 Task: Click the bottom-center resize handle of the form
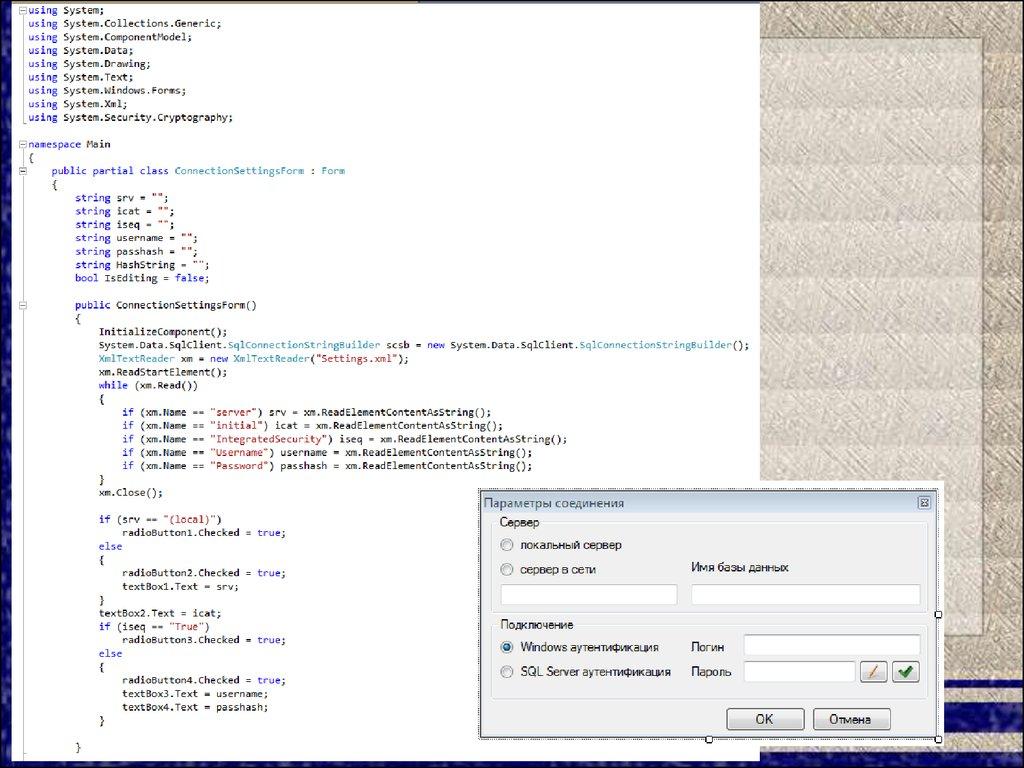pyautogui.click(x=709, y=740)
